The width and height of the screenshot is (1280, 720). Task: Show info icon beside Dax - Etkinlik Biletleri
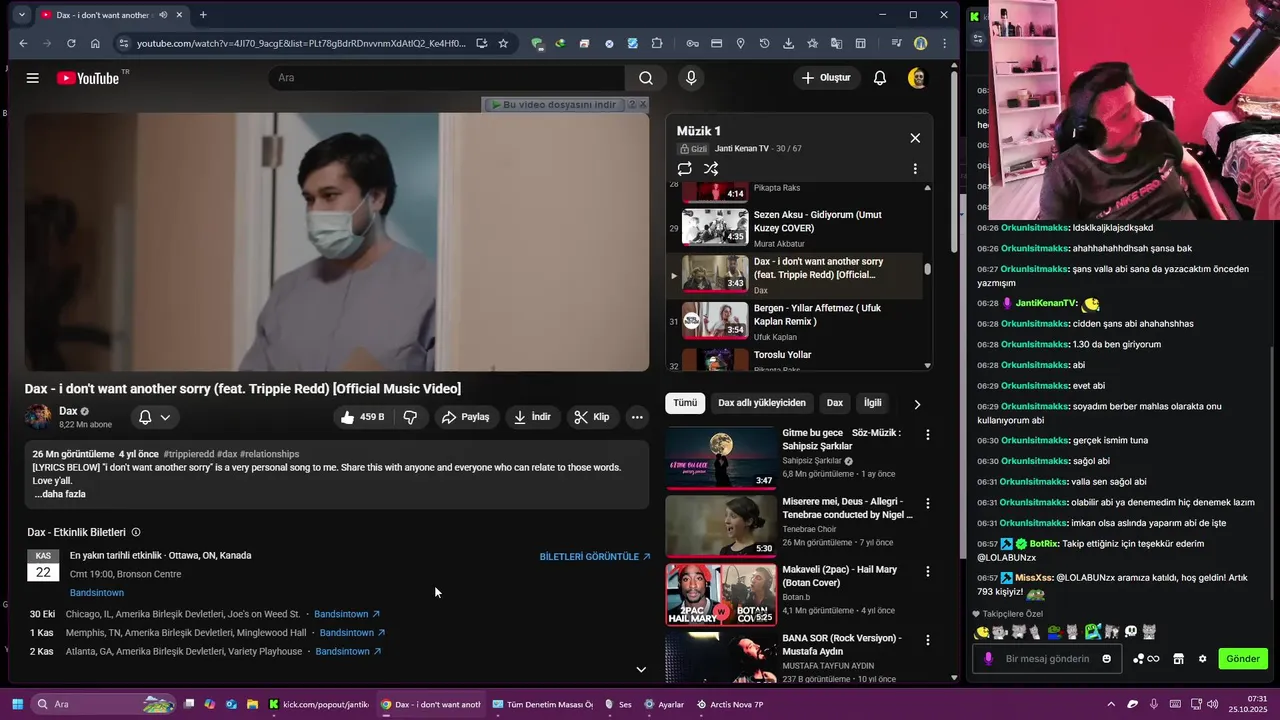136,532
